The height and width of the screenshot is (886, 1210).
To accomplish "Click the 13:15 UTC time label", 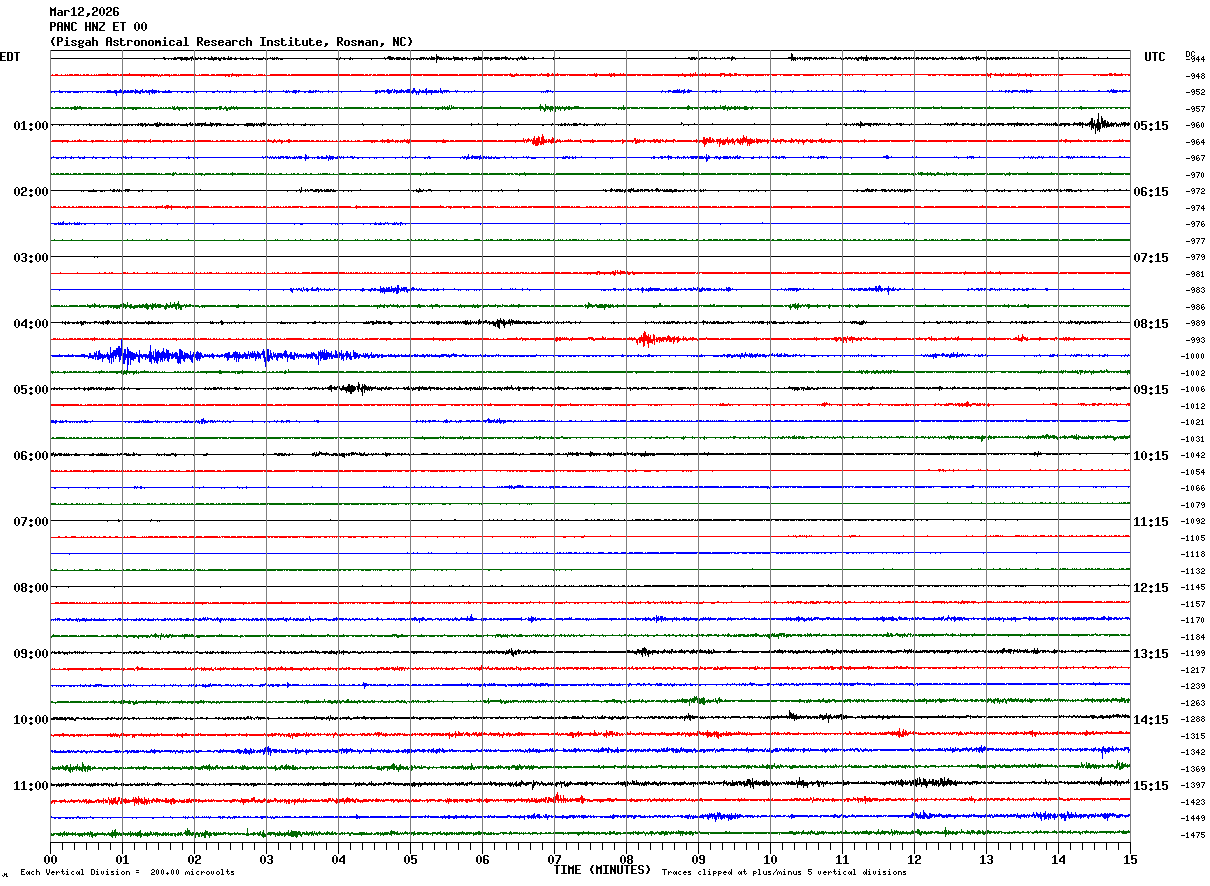I will [1152, 654].
